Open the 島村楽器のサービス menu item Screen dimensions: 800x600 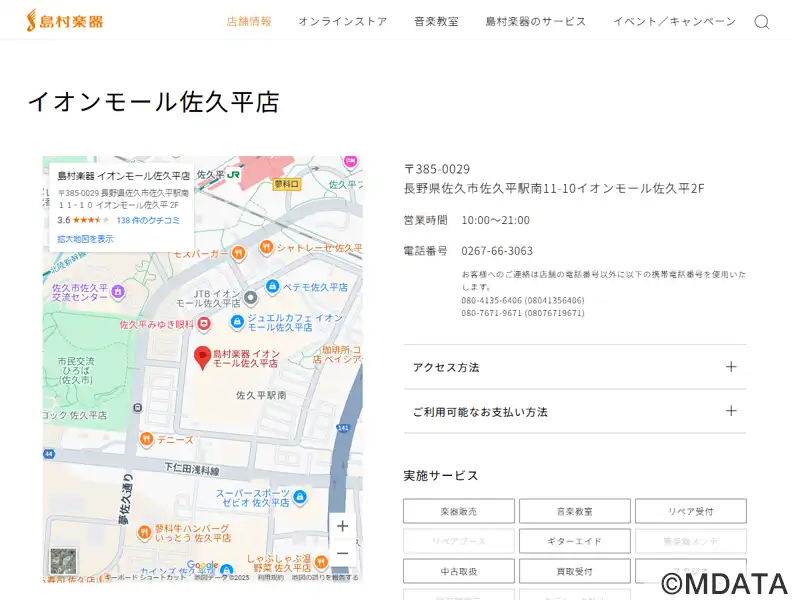(536, 21)
